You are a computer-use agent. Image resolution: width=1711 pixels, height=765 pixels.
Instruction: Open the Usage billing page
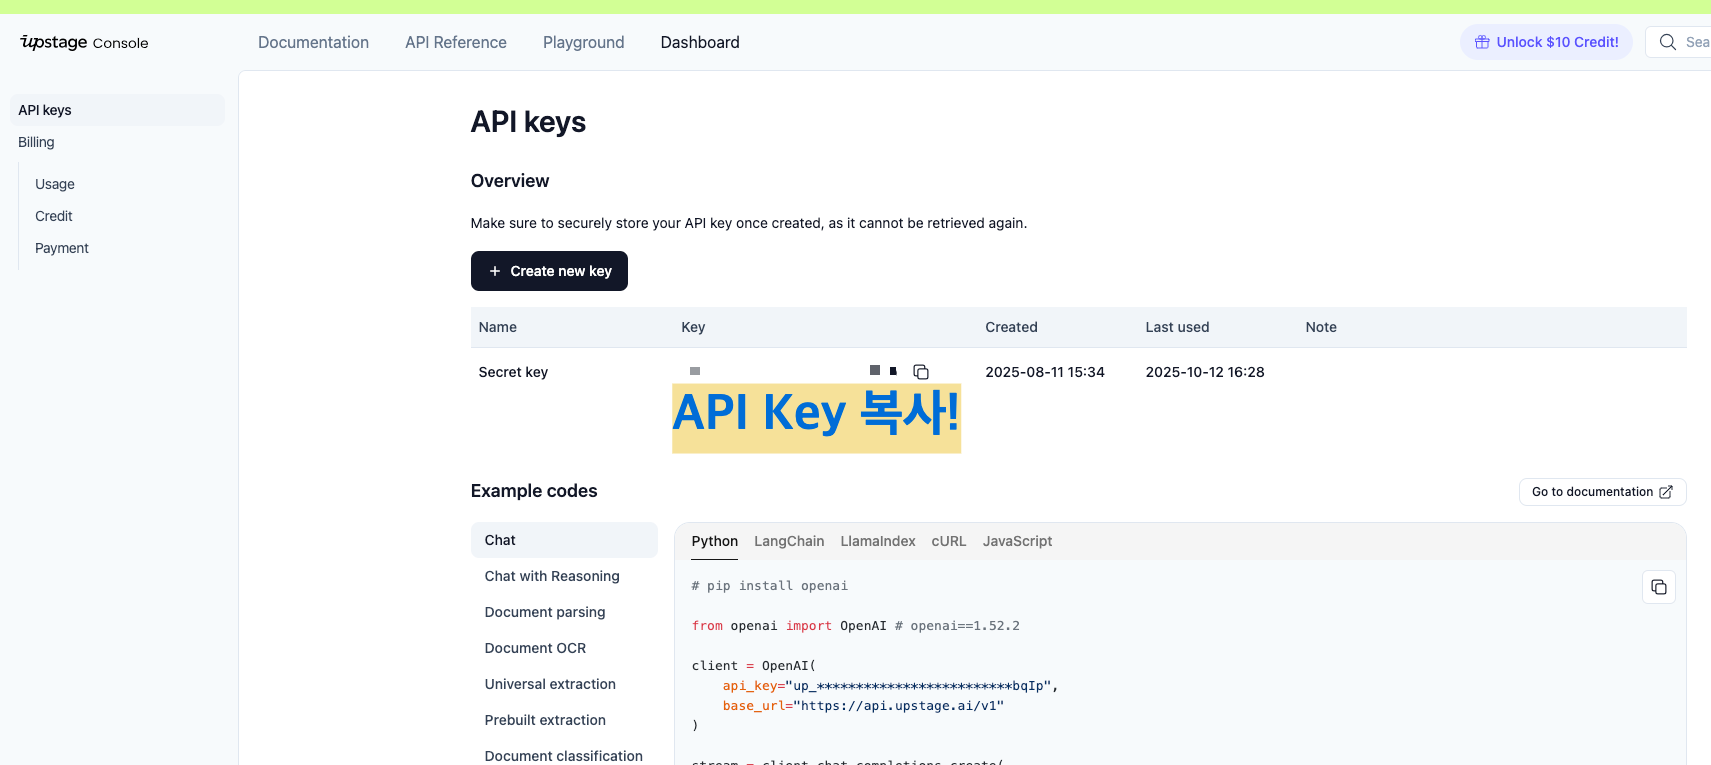tap(55, 184)
